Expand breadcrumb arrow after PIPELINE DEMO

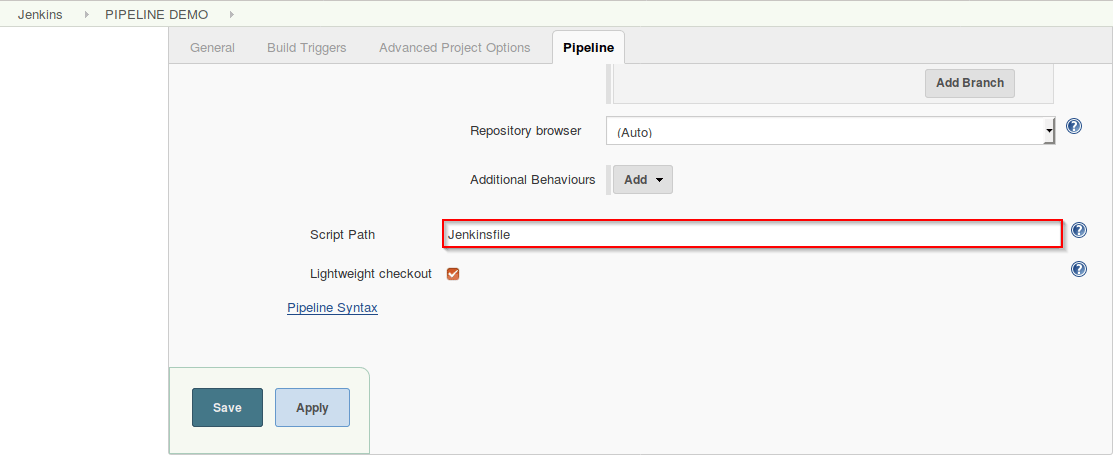(x=231, y=15)
